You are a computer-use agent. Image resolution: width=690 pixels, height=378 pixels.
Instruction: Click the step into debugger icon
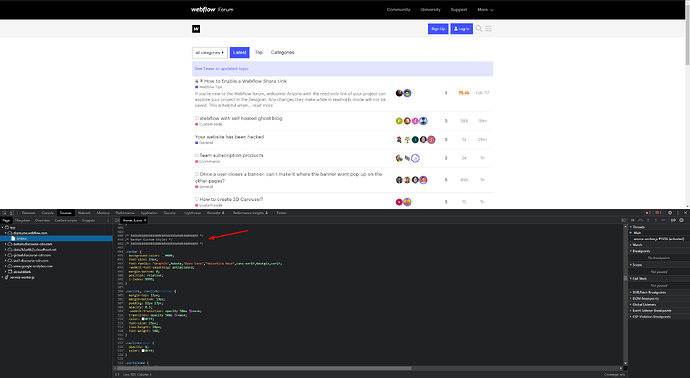pyautogui.click(x=648, y=220)
